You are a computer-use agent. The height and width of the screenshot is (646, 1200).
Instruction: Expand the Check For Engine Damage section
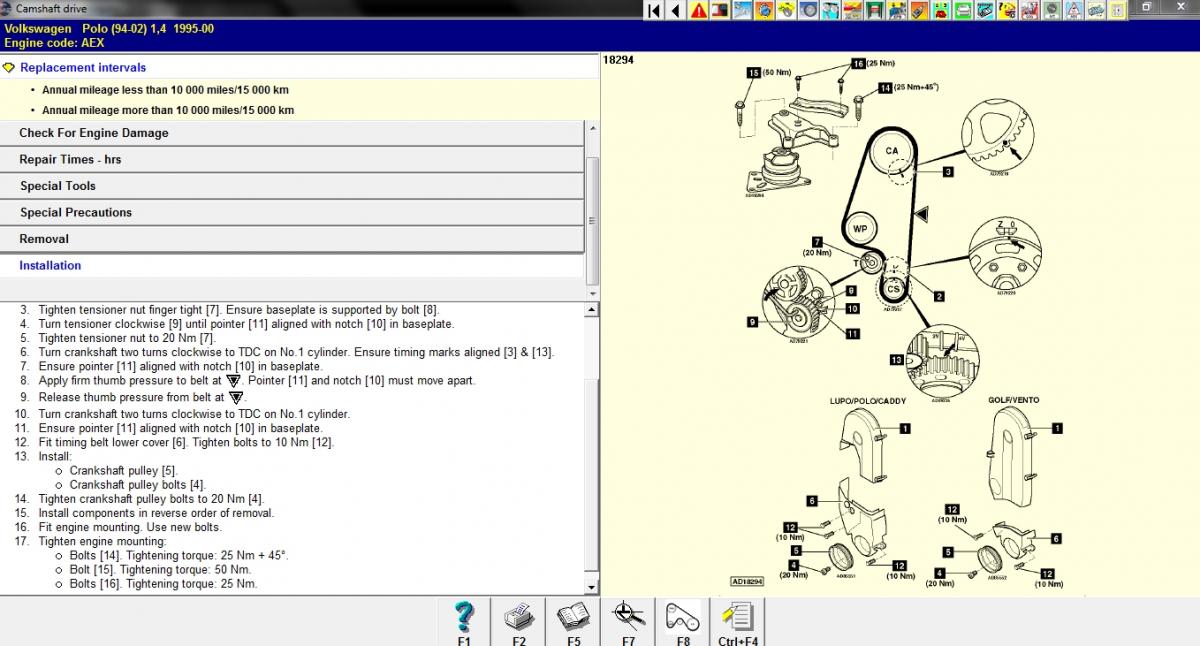292,133
